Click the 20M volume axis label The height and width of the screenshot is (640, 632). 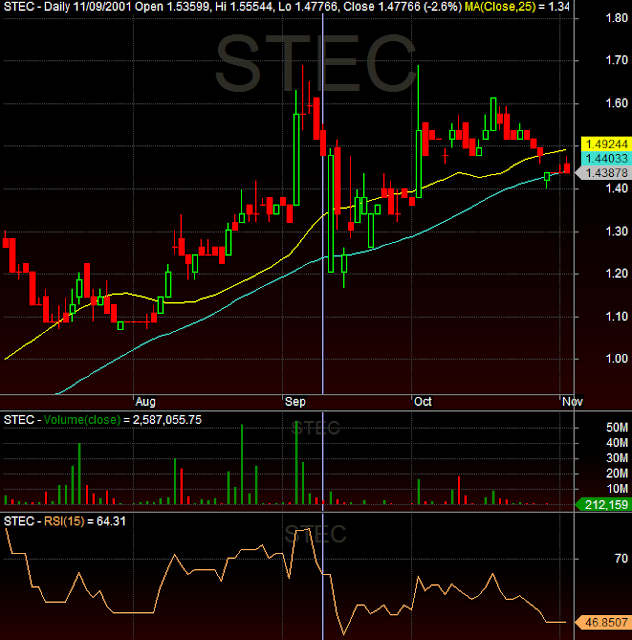[x=617, y=474]
